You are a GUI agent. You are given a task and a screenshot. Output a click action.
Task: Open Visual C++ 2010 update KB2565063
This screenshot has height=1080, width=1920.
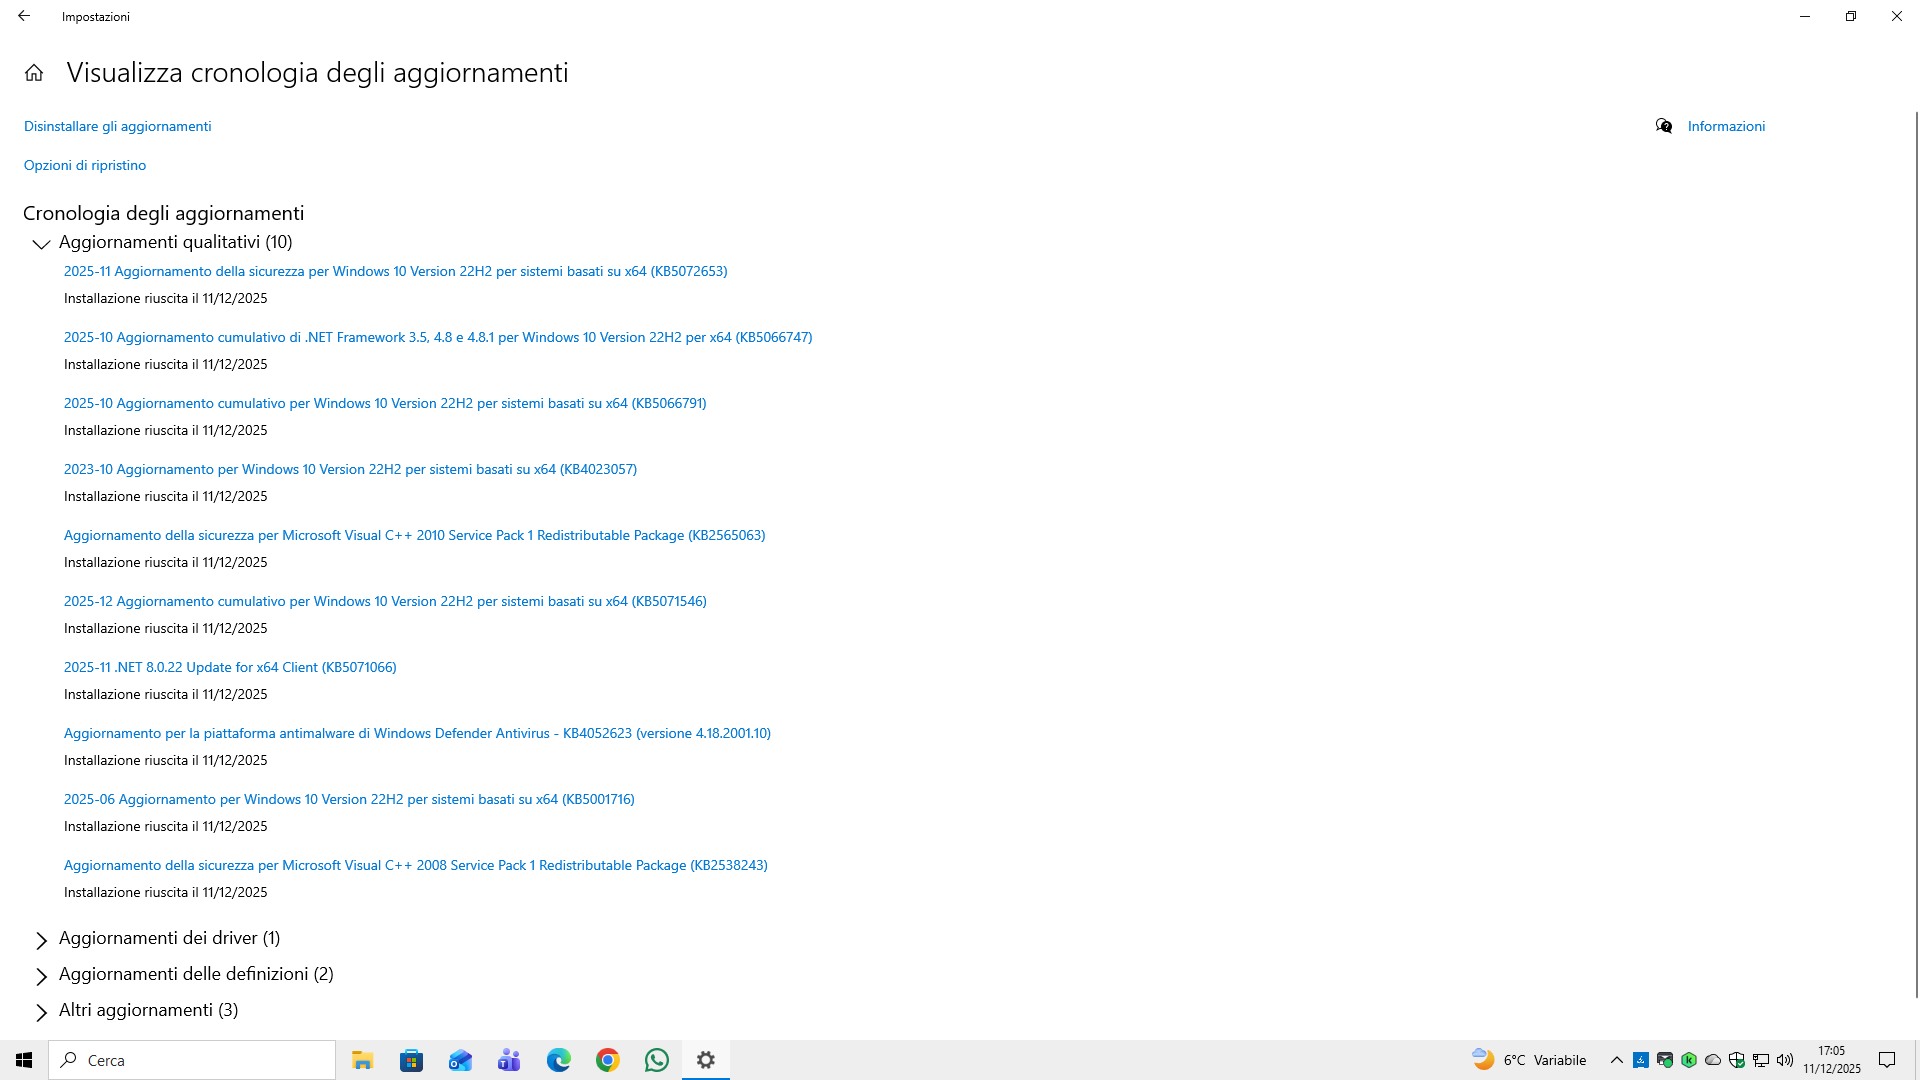point(415,535)
